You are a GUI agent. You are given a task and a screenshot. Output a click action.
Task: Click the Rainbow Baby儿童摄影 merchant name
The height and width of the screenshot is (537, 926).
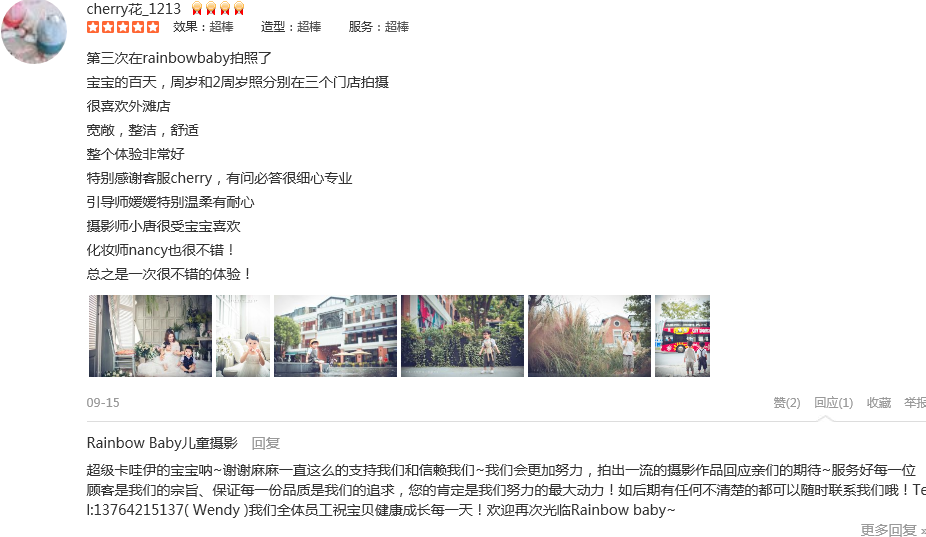pos(162,443)
